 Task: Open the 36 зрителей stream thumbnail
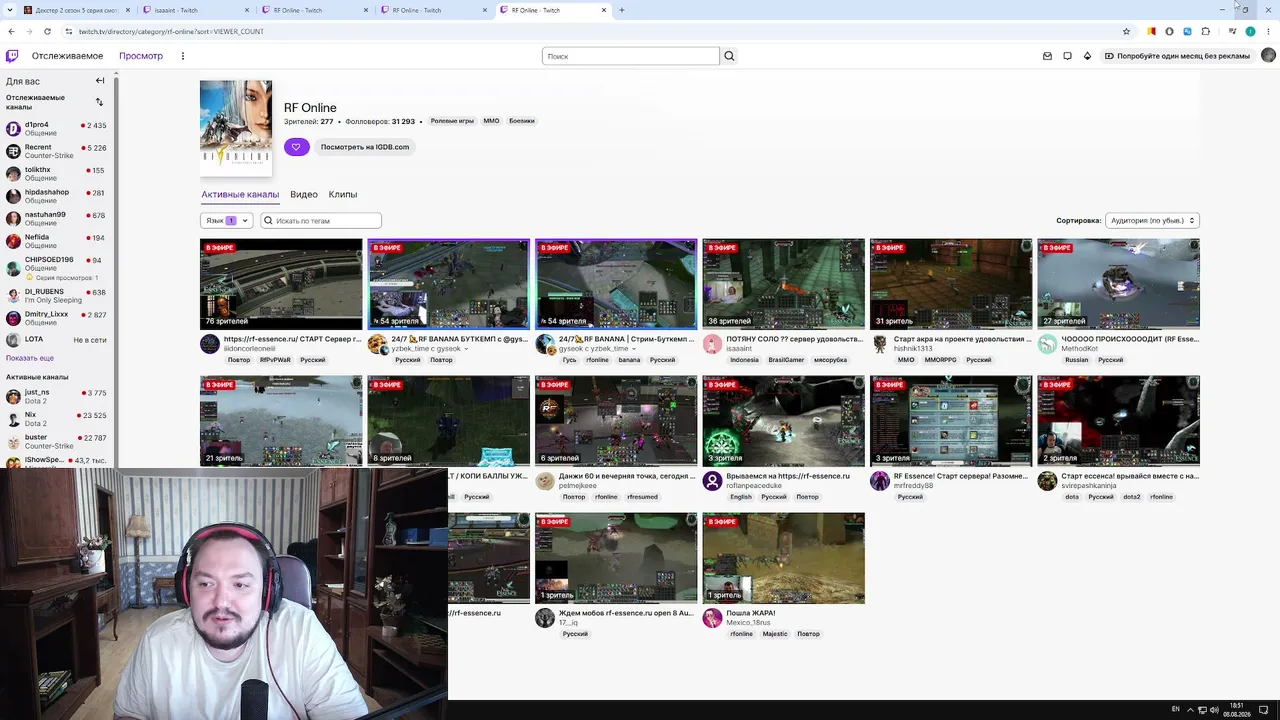(x=784, y=284)
